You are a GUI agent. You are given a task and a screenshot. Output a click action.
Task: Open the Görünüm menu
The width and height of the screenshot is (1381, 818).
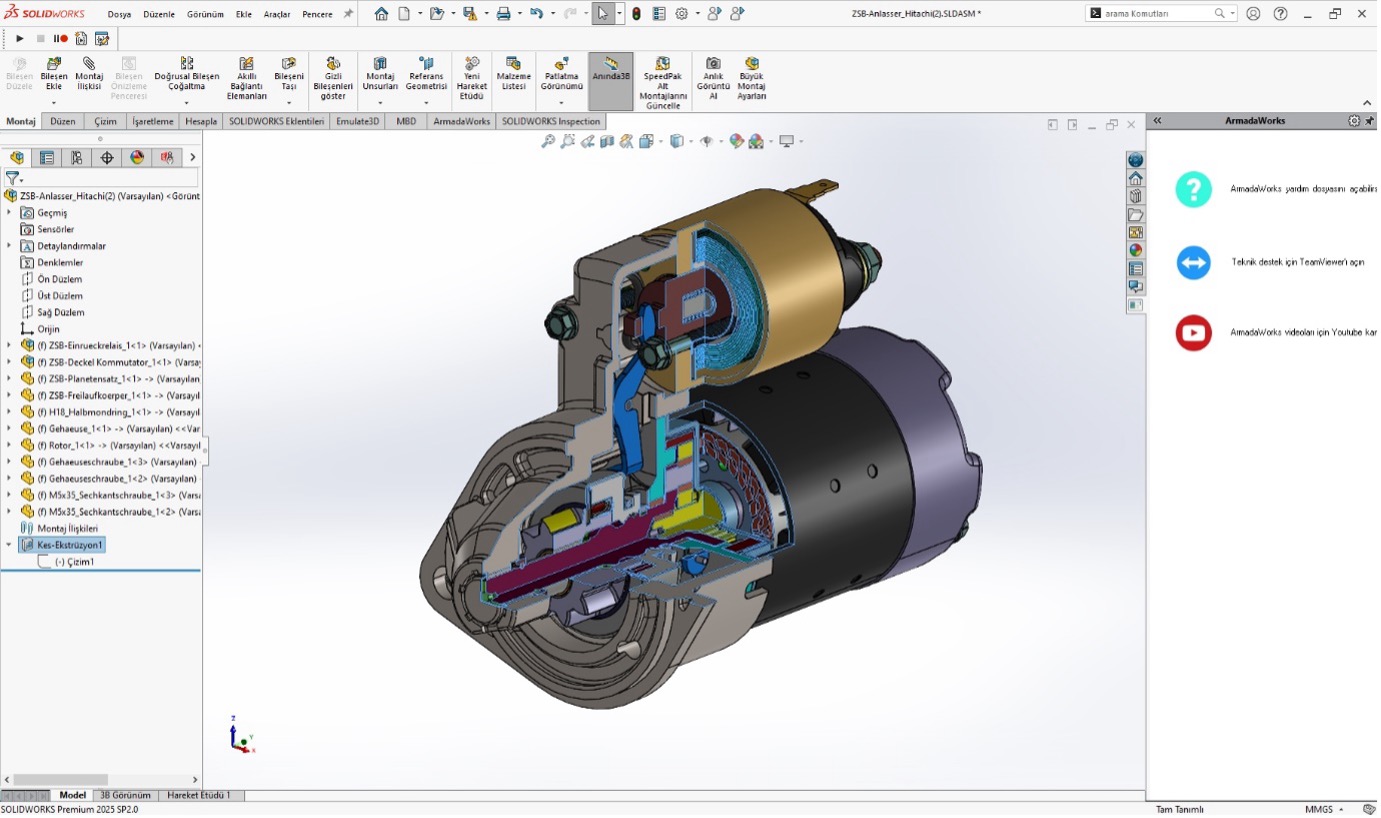205,14
